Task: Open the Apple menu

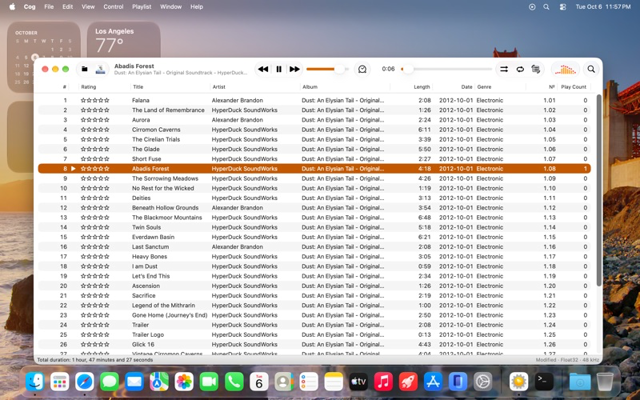Action: [12, 7]
